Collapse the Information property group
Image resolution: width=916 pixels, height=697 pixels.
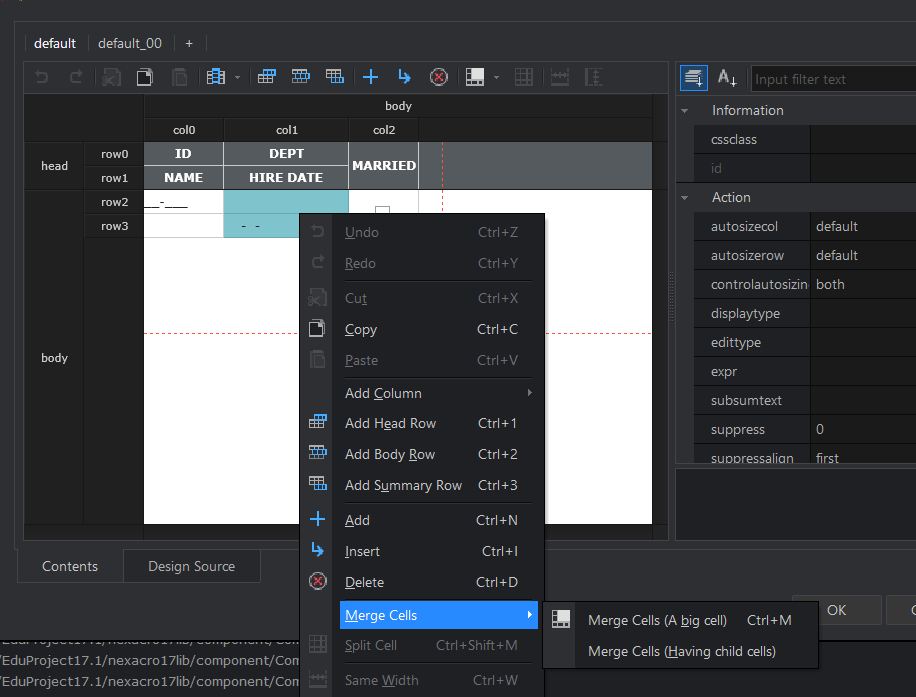pos(685,110)
